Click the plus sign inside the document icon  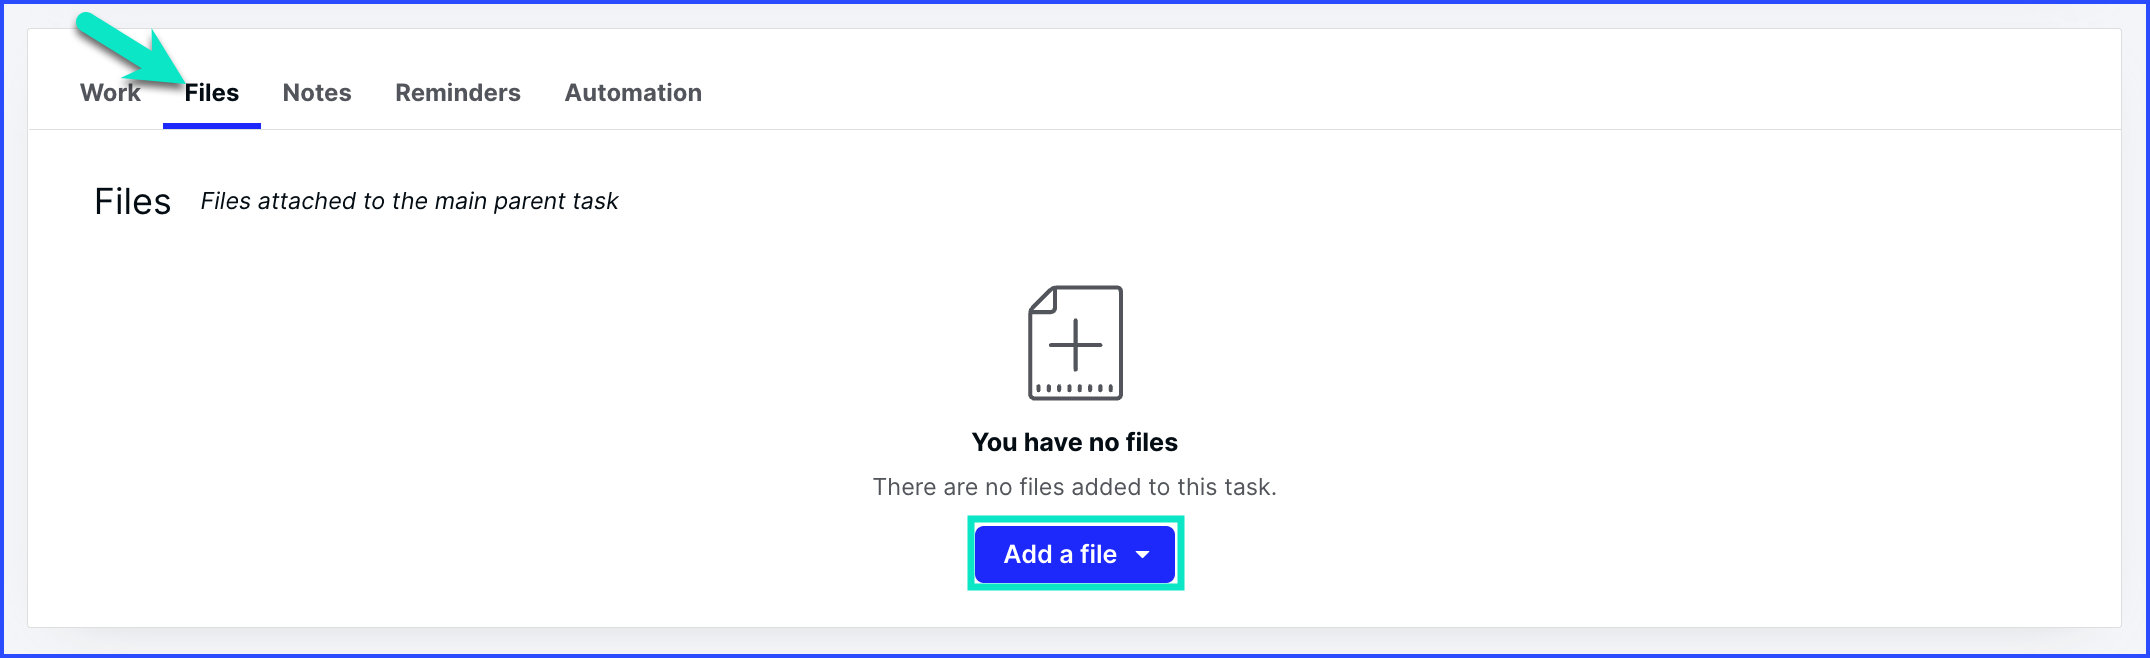[1075, 345]
